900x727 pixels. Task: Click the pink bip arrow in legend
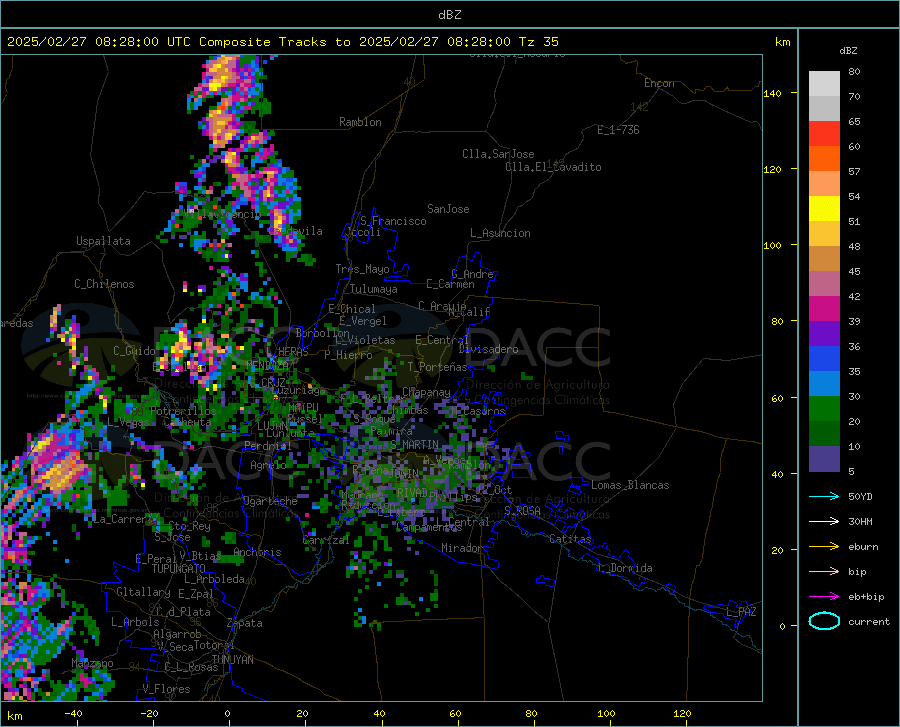(x=824, y=572)
